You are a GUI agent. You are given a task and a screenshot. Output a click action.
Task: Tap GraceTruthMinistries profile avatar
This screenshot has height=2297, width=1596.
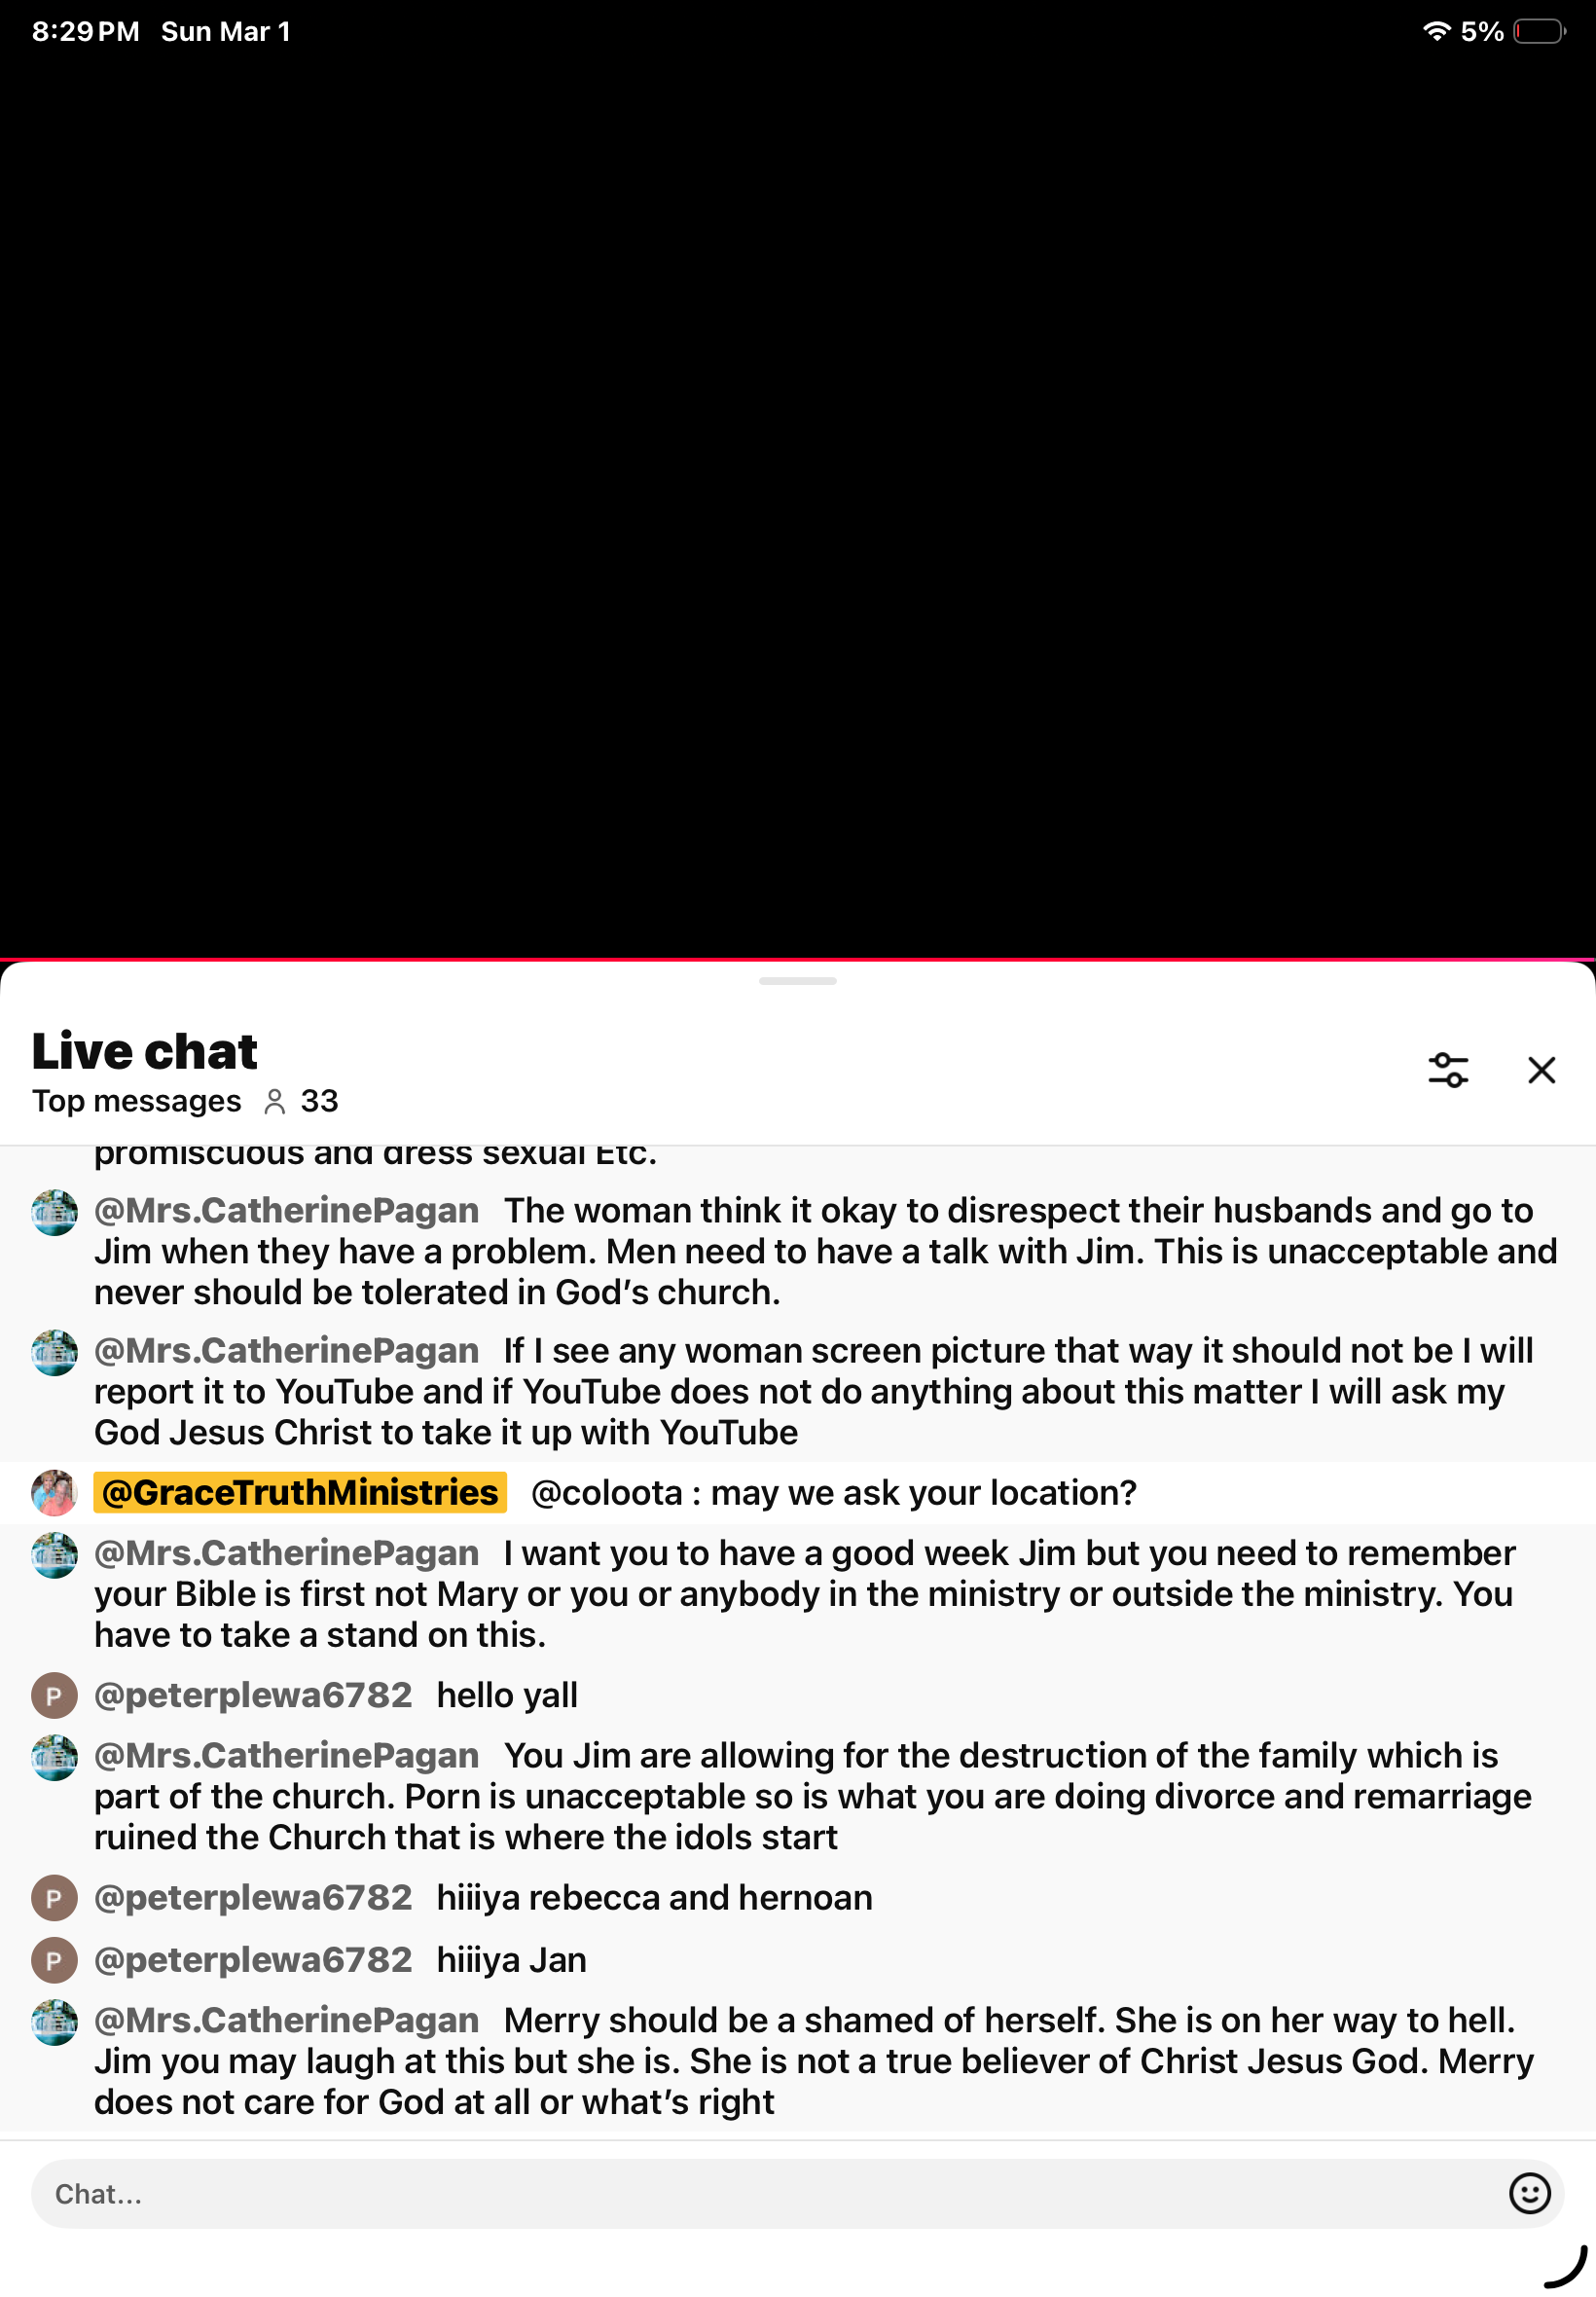pyautogui.click(x=54, y=1492)
